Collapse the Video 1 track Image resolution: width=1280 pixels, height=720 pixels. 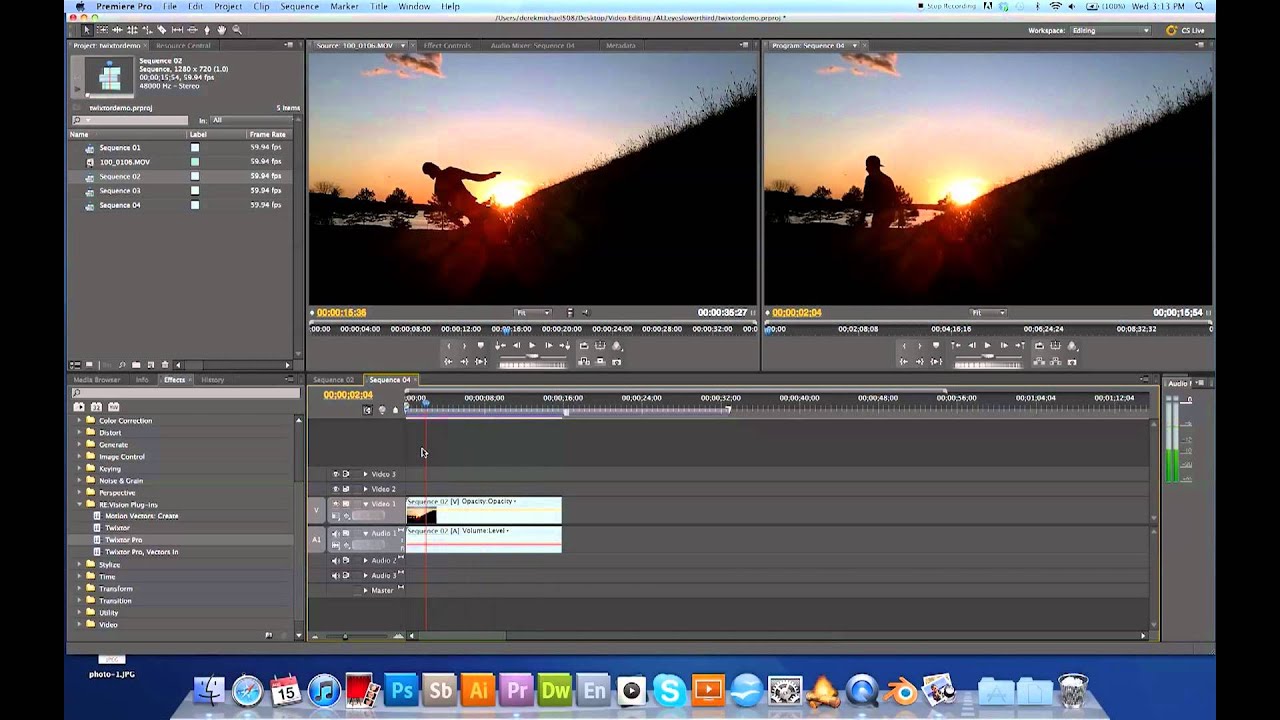click(366, 504)
